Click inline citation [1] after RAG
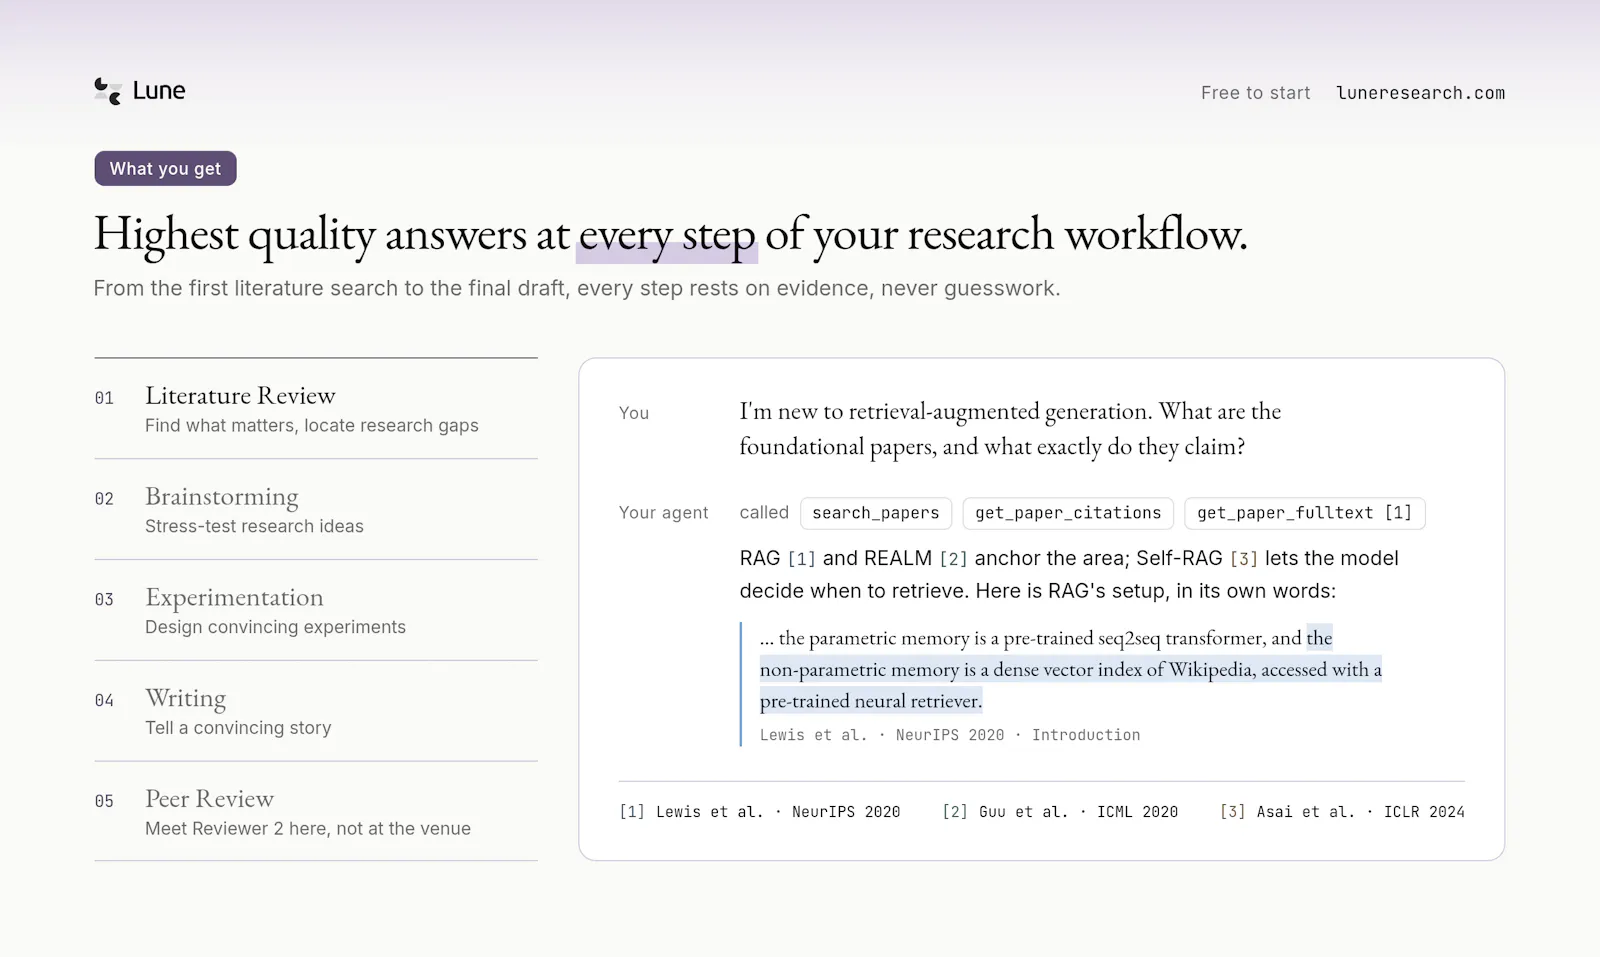 coord(801,559)
